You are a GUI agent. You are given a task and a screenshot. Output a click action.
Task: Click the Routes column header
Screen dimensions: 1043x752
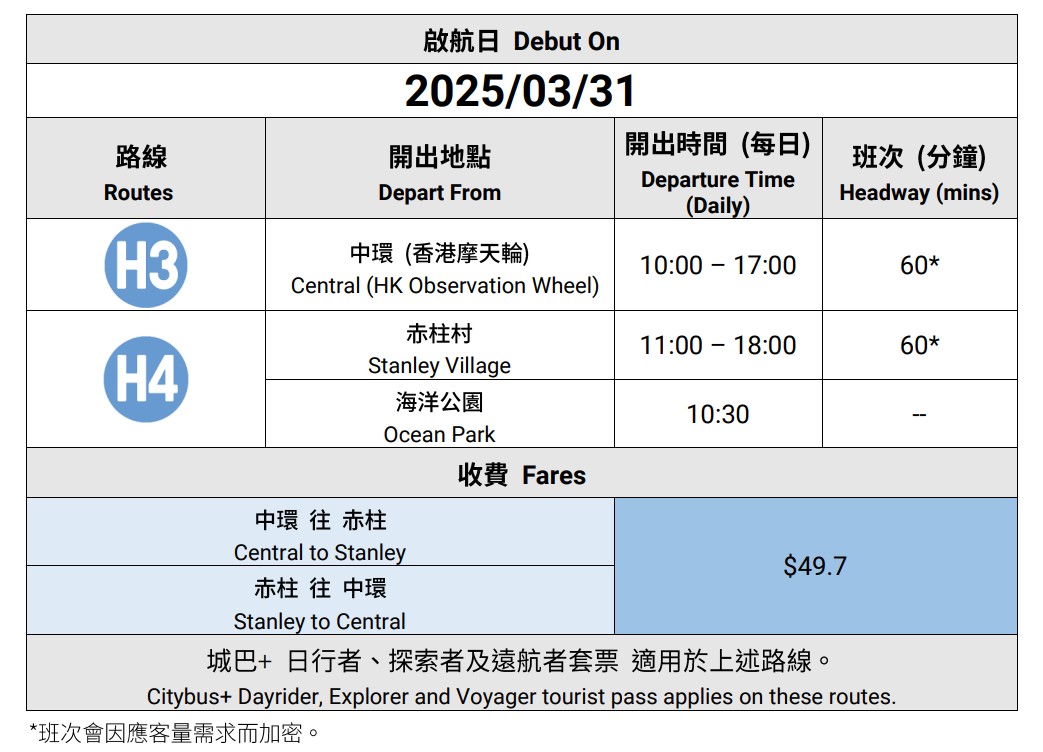139,173
